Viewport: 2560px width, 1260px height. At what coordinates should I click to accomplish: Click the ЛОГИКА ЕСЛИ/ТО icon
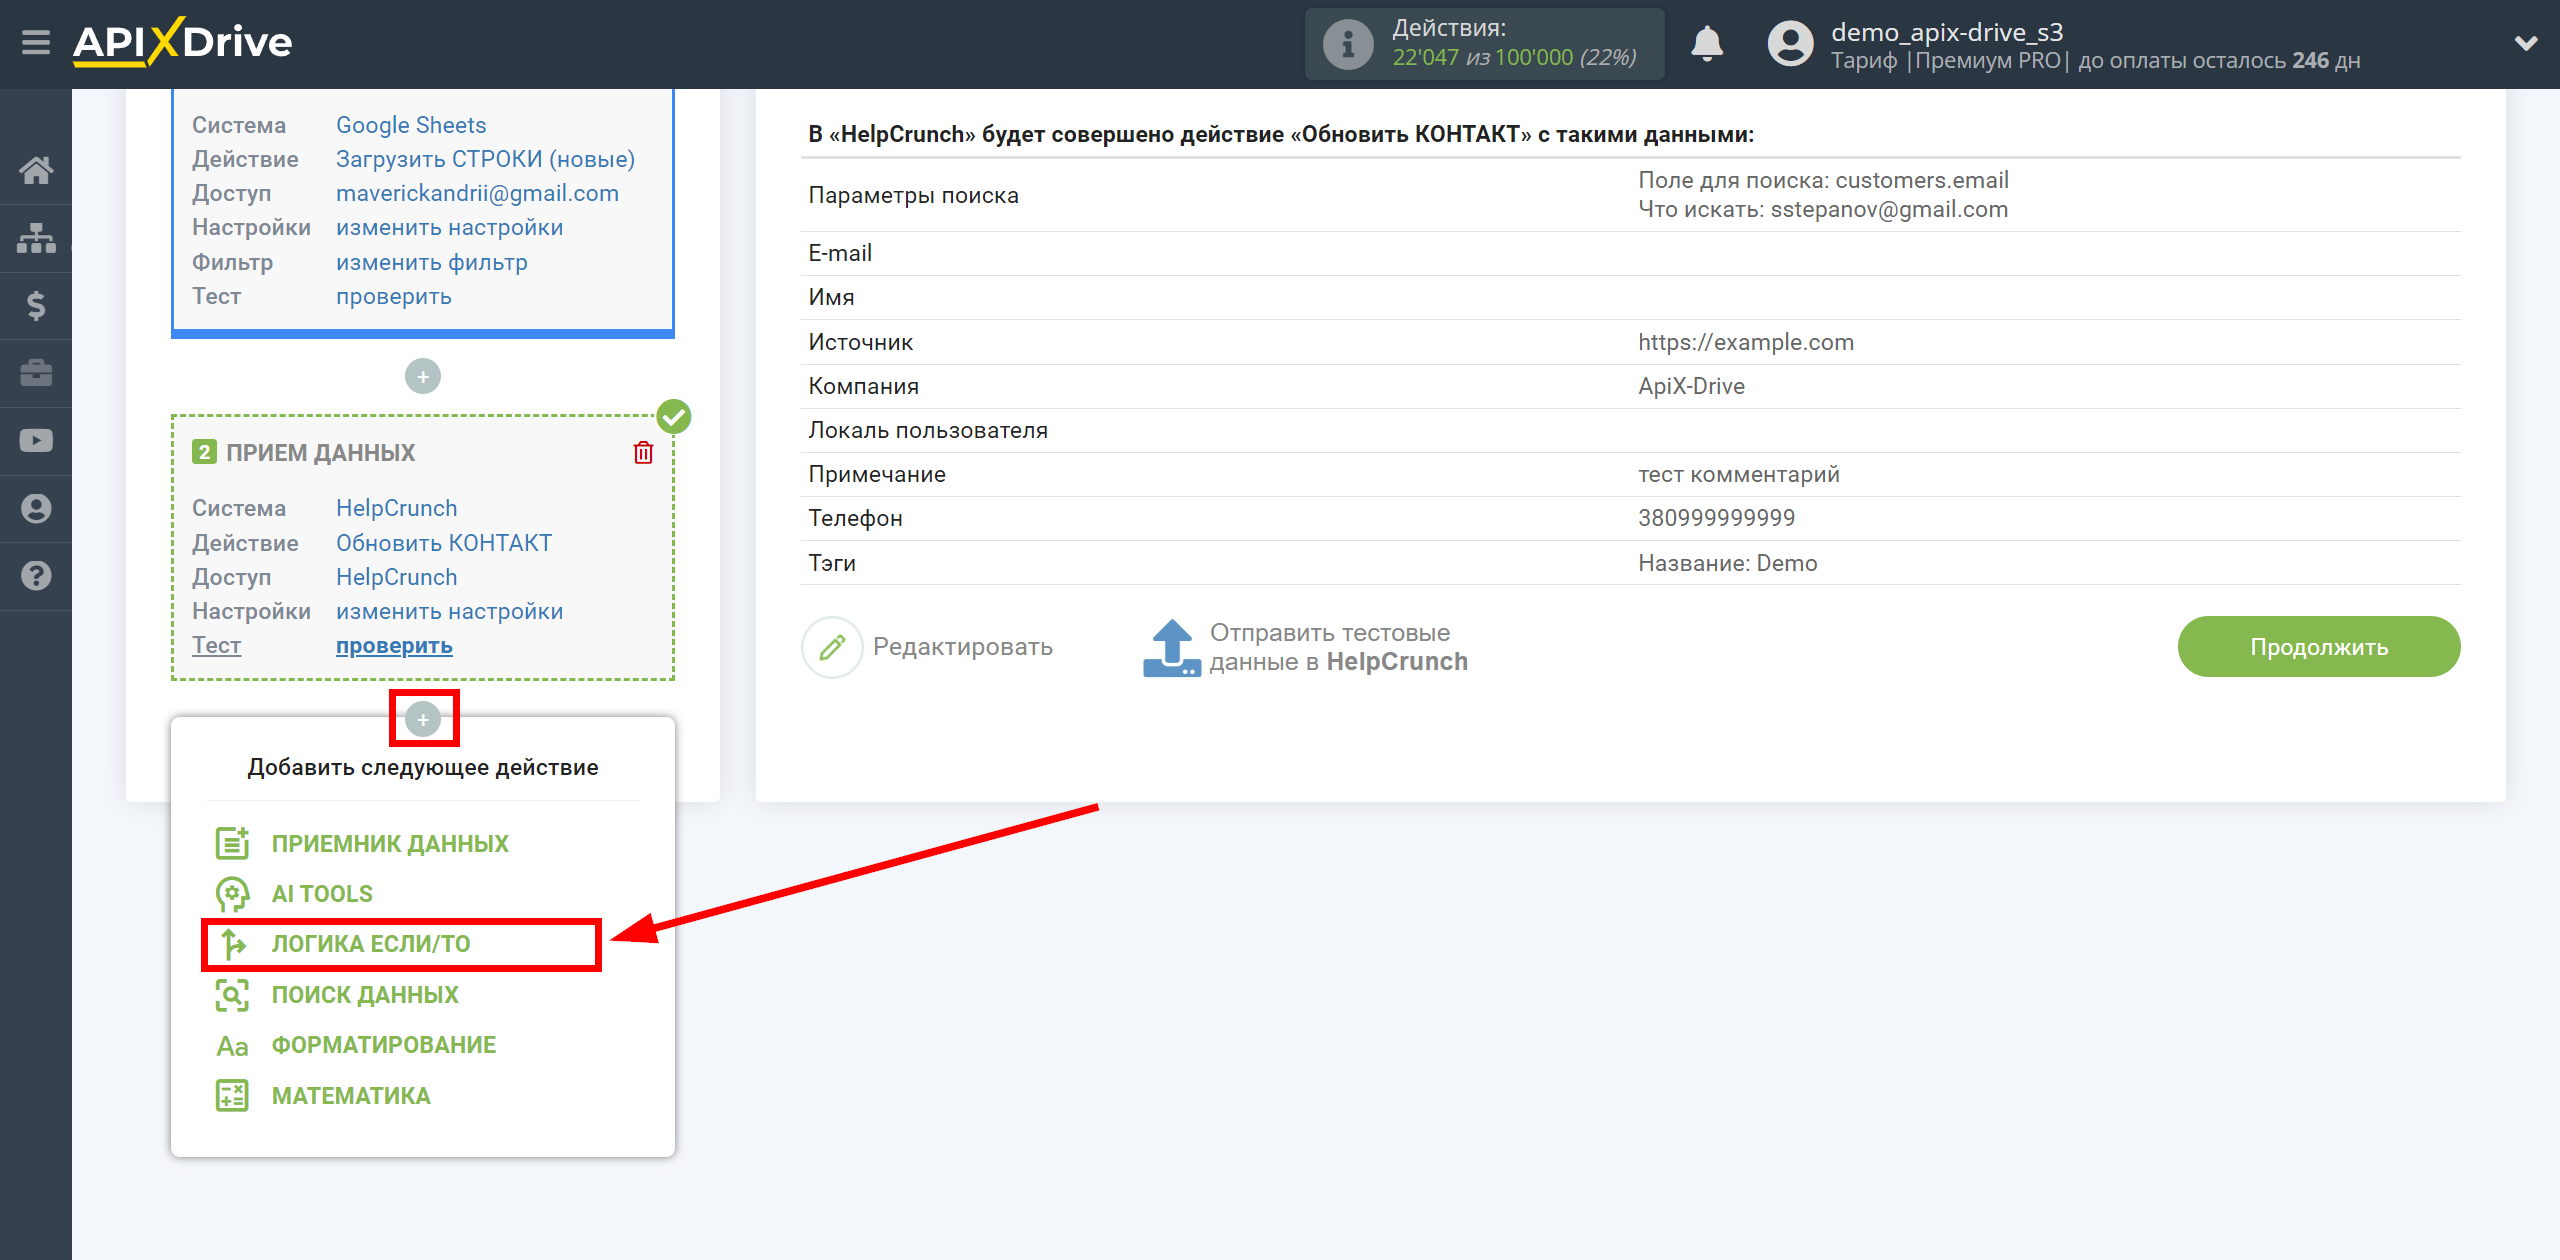(233, 943)
